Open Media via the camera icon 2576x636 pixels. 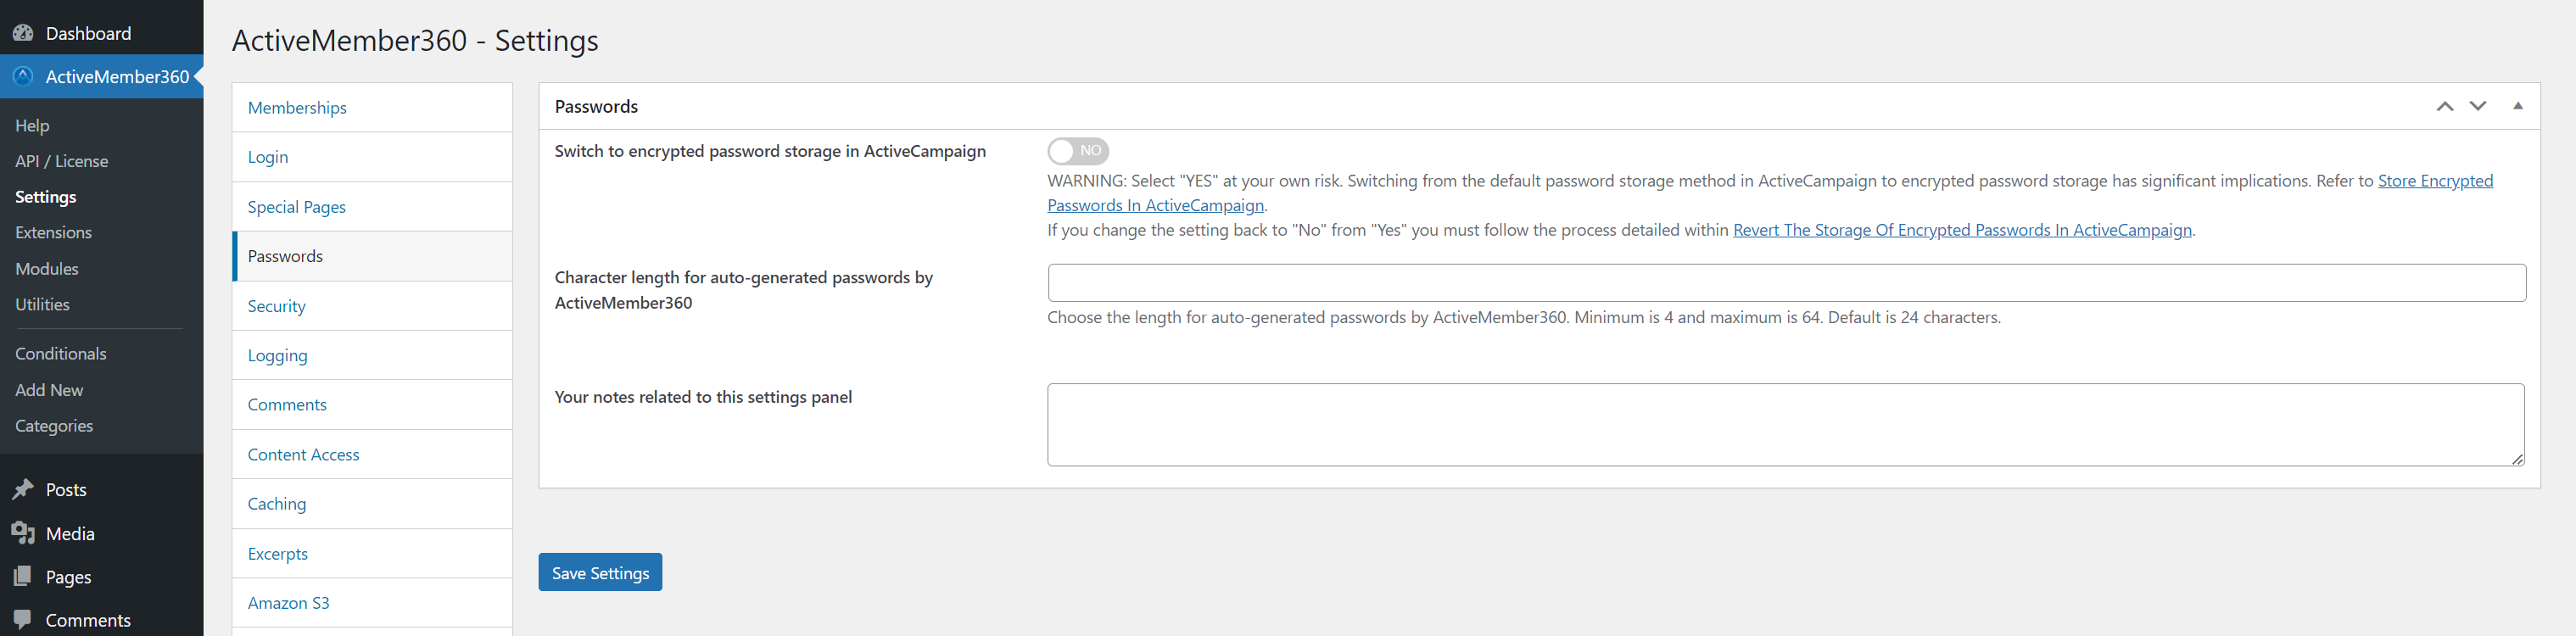(24, 533)
